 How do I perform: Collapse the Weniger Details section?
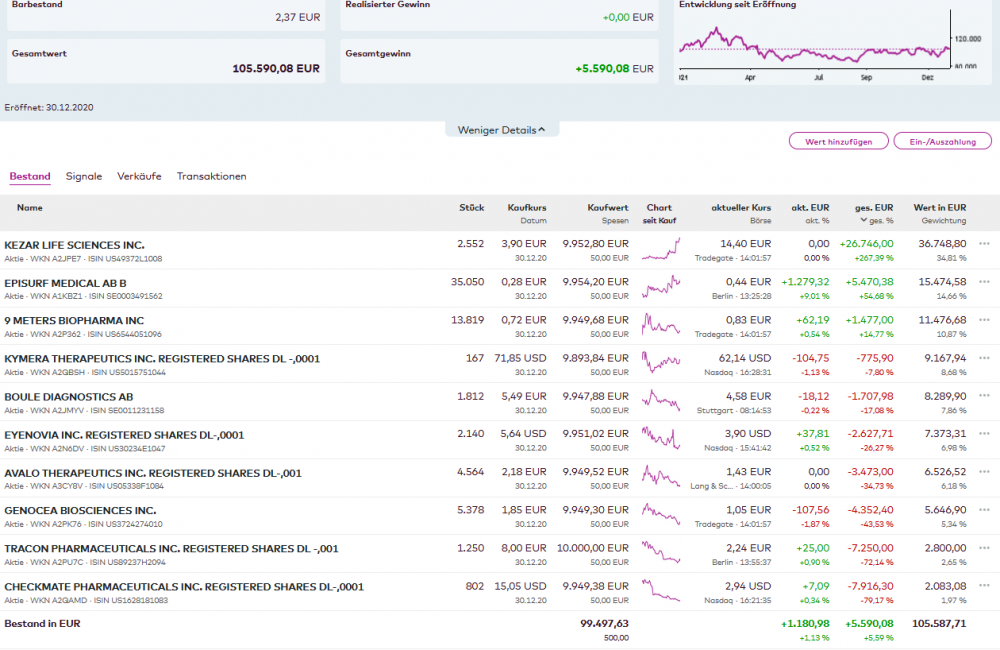(x=502, y=130)
